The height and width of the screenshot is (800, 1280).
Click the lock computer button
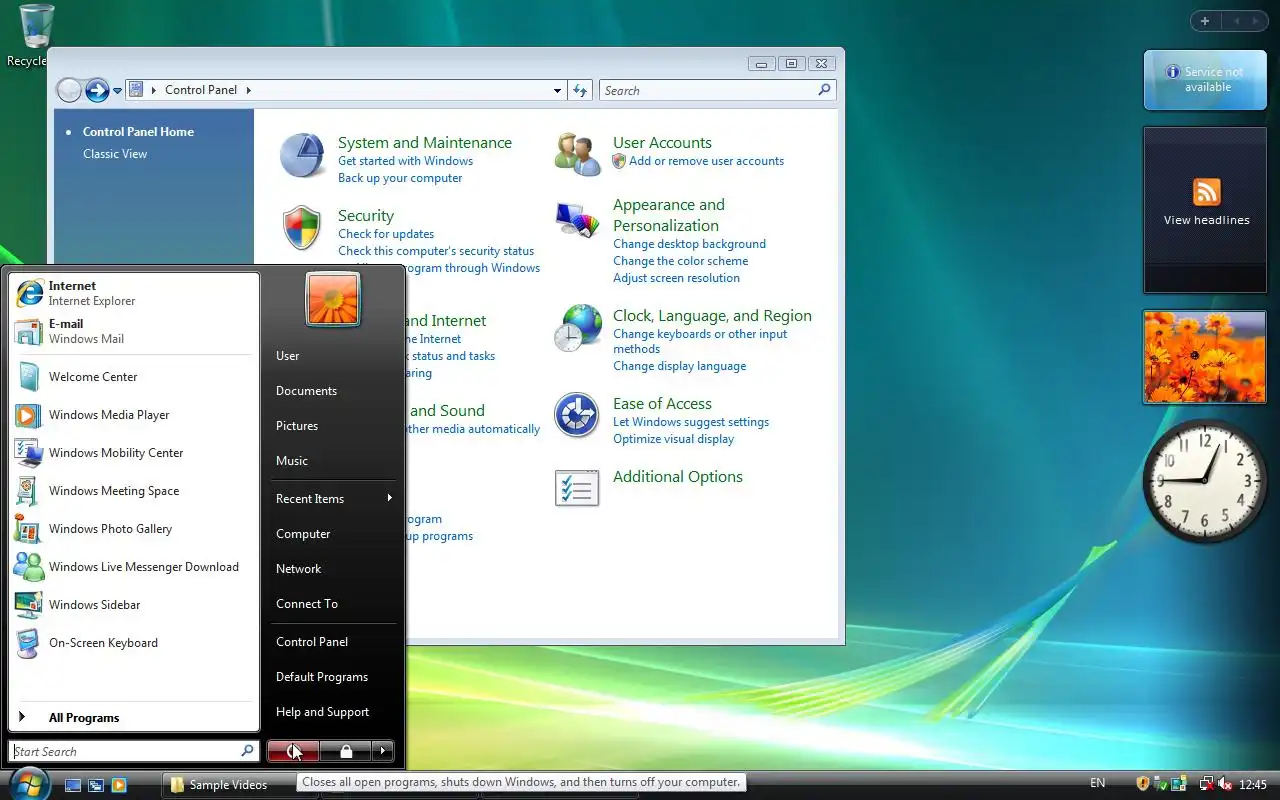(x=346, y=751)
